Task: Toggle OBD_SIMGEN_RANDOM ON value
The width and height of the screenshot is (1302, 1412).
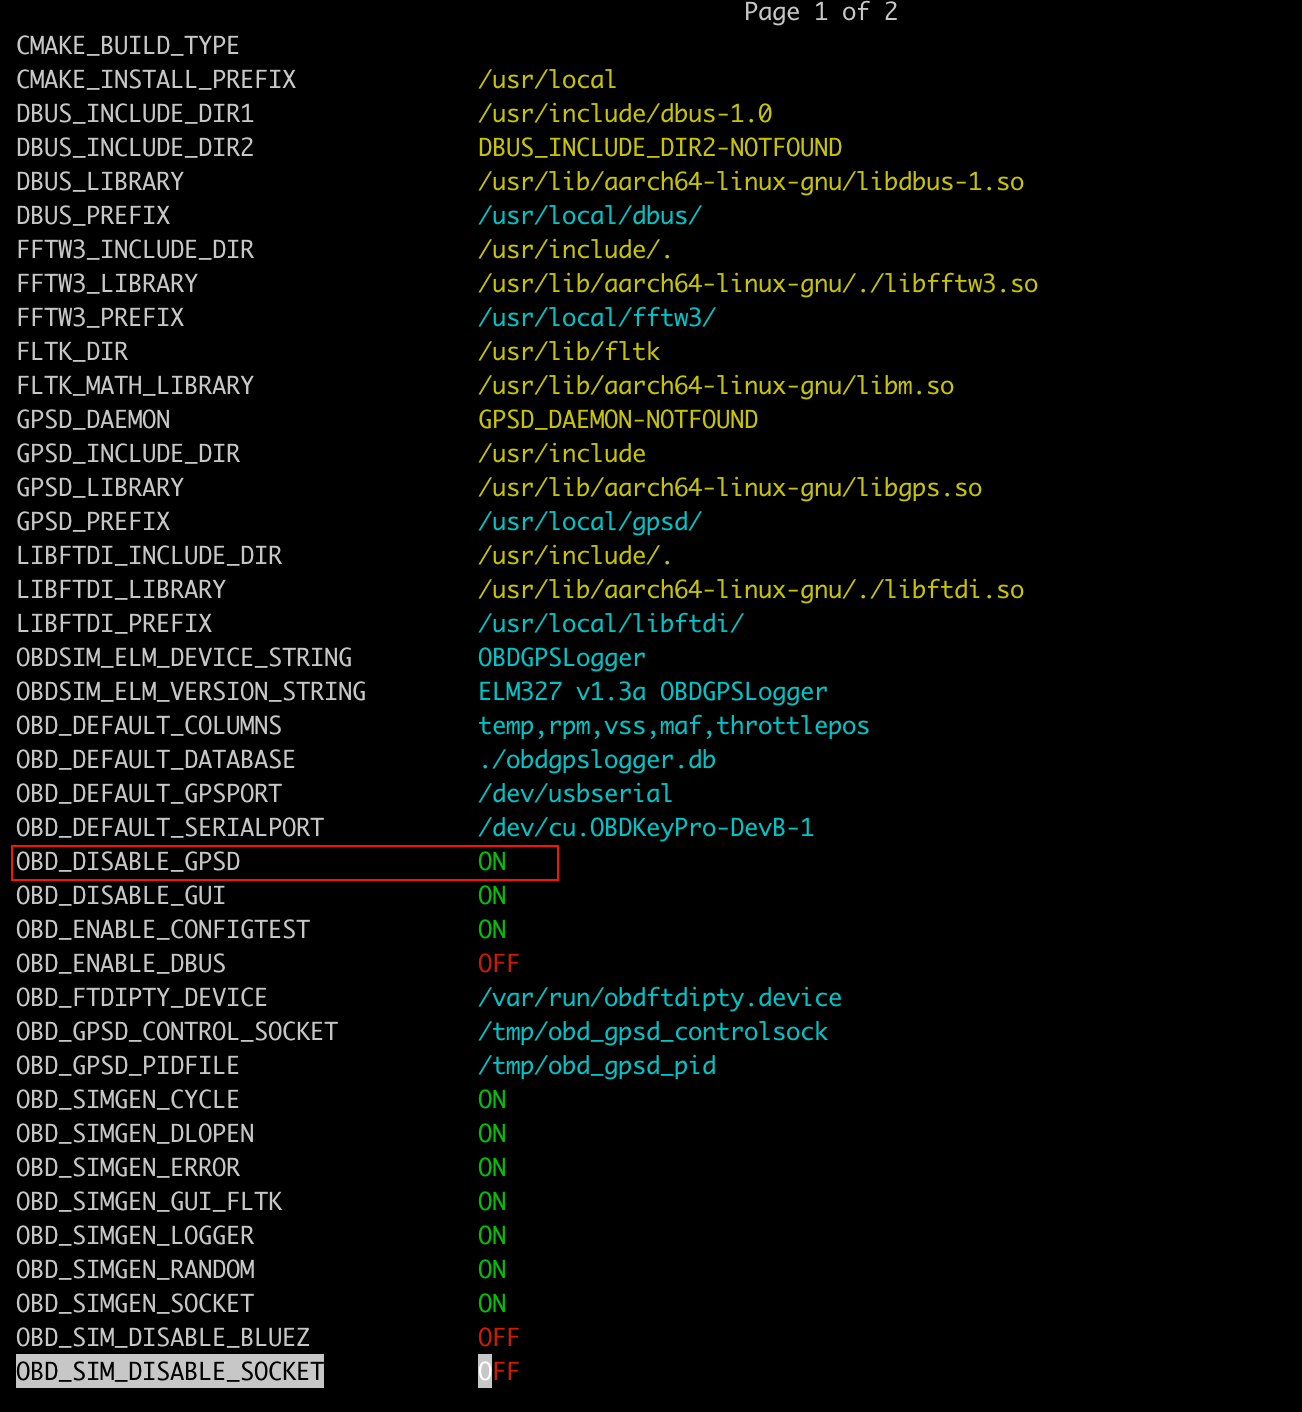Action: pos(492,1270)
